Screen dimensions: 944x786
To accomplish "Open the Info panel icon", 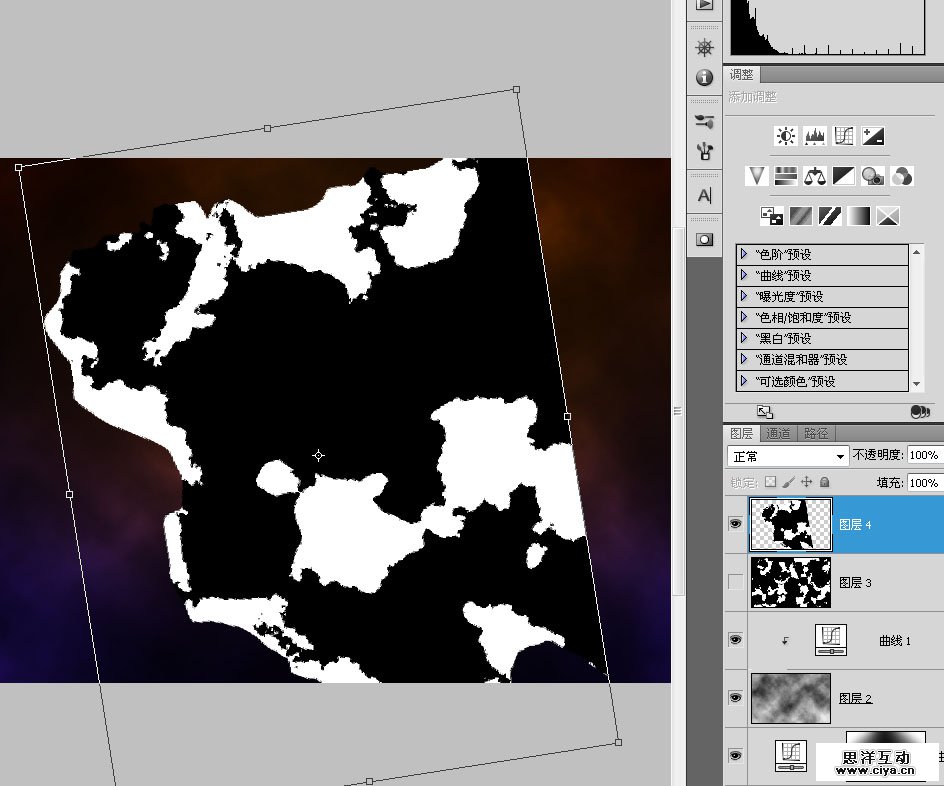I will coord(705,78).
